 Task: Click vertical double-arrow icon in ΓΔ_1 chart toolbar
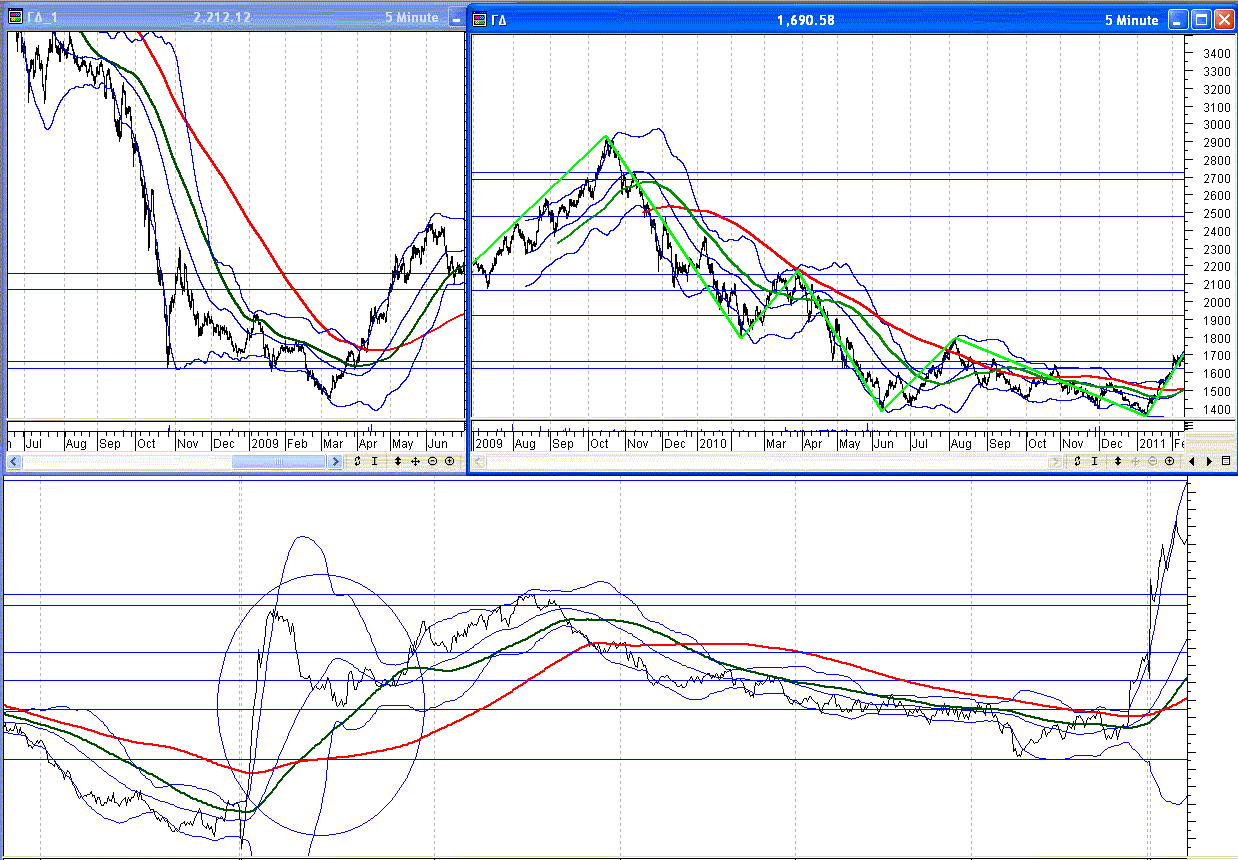[397, 461]
